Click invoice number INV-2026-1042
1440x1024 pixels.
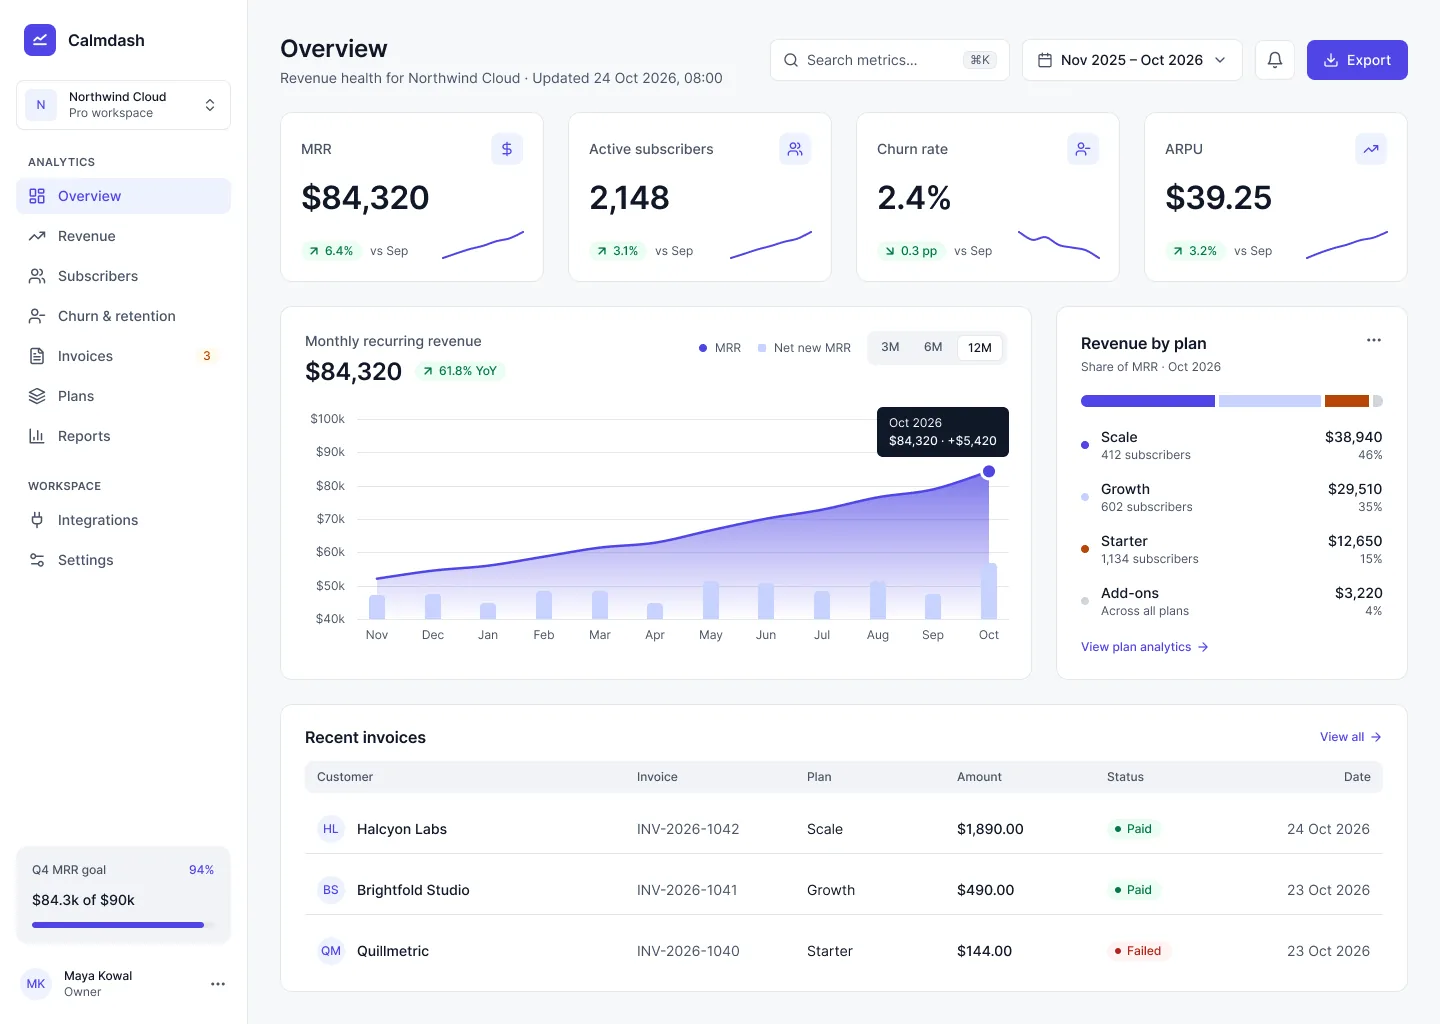(x=688, y=829)
